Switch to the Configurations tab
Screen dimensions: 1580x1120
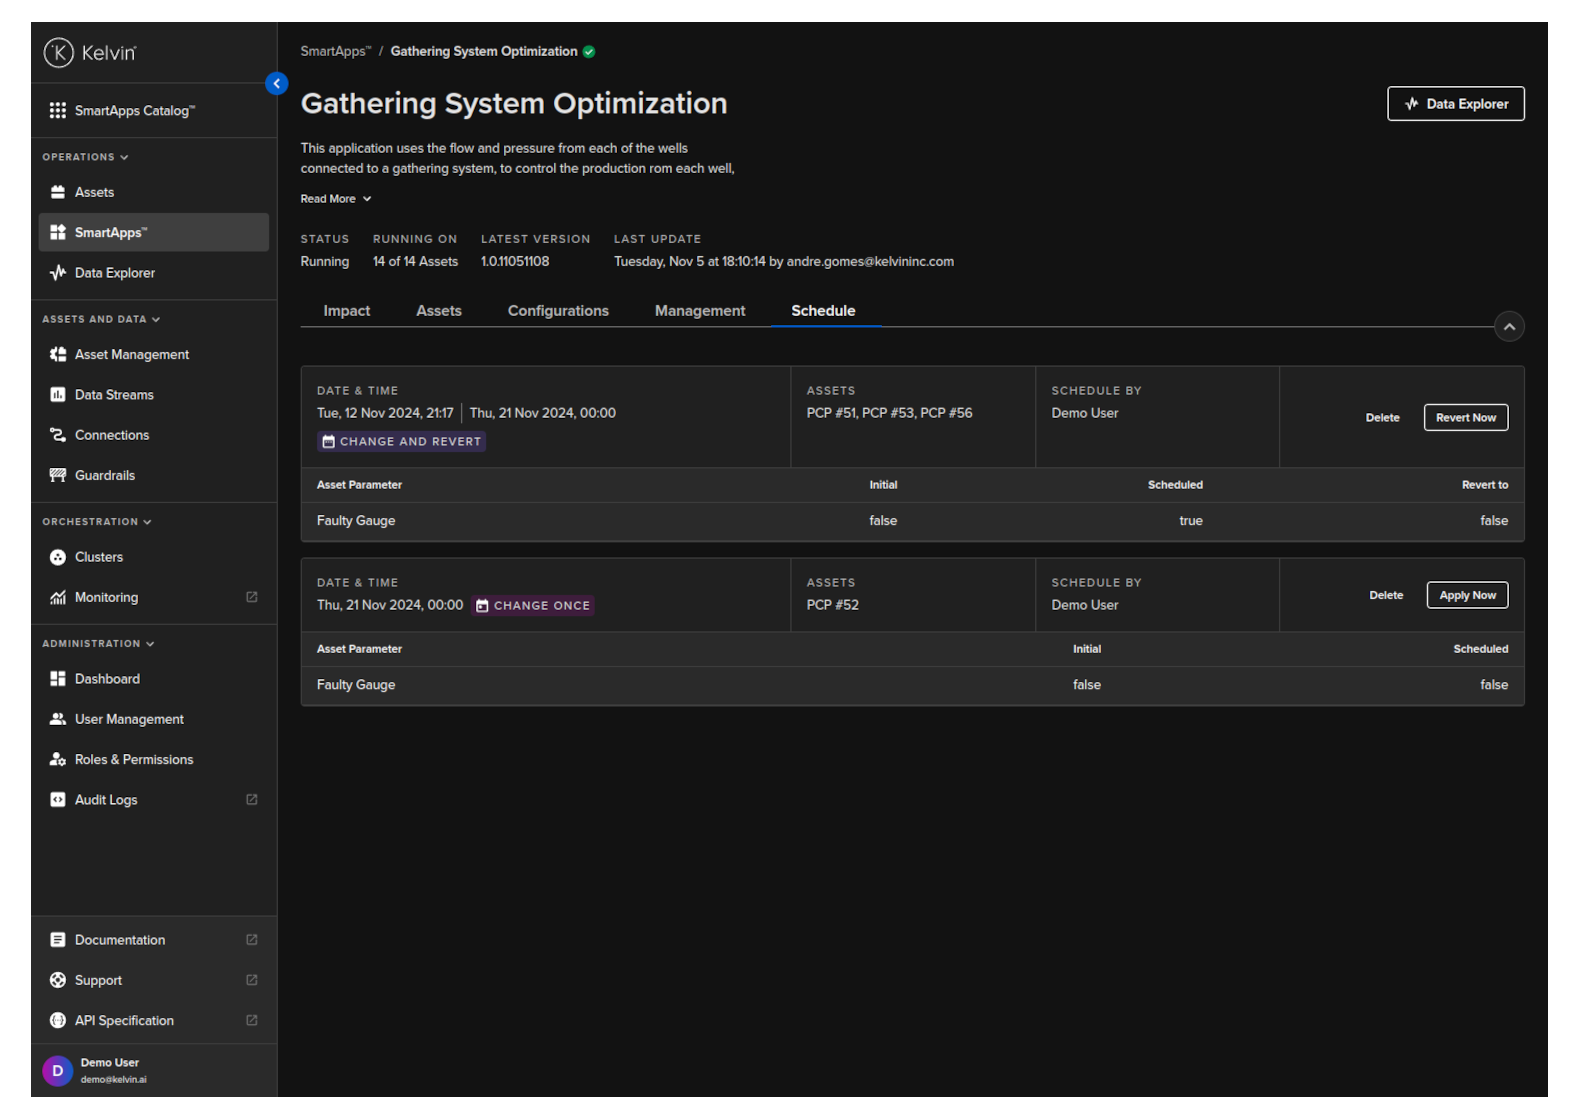click(x=558, y=311)
